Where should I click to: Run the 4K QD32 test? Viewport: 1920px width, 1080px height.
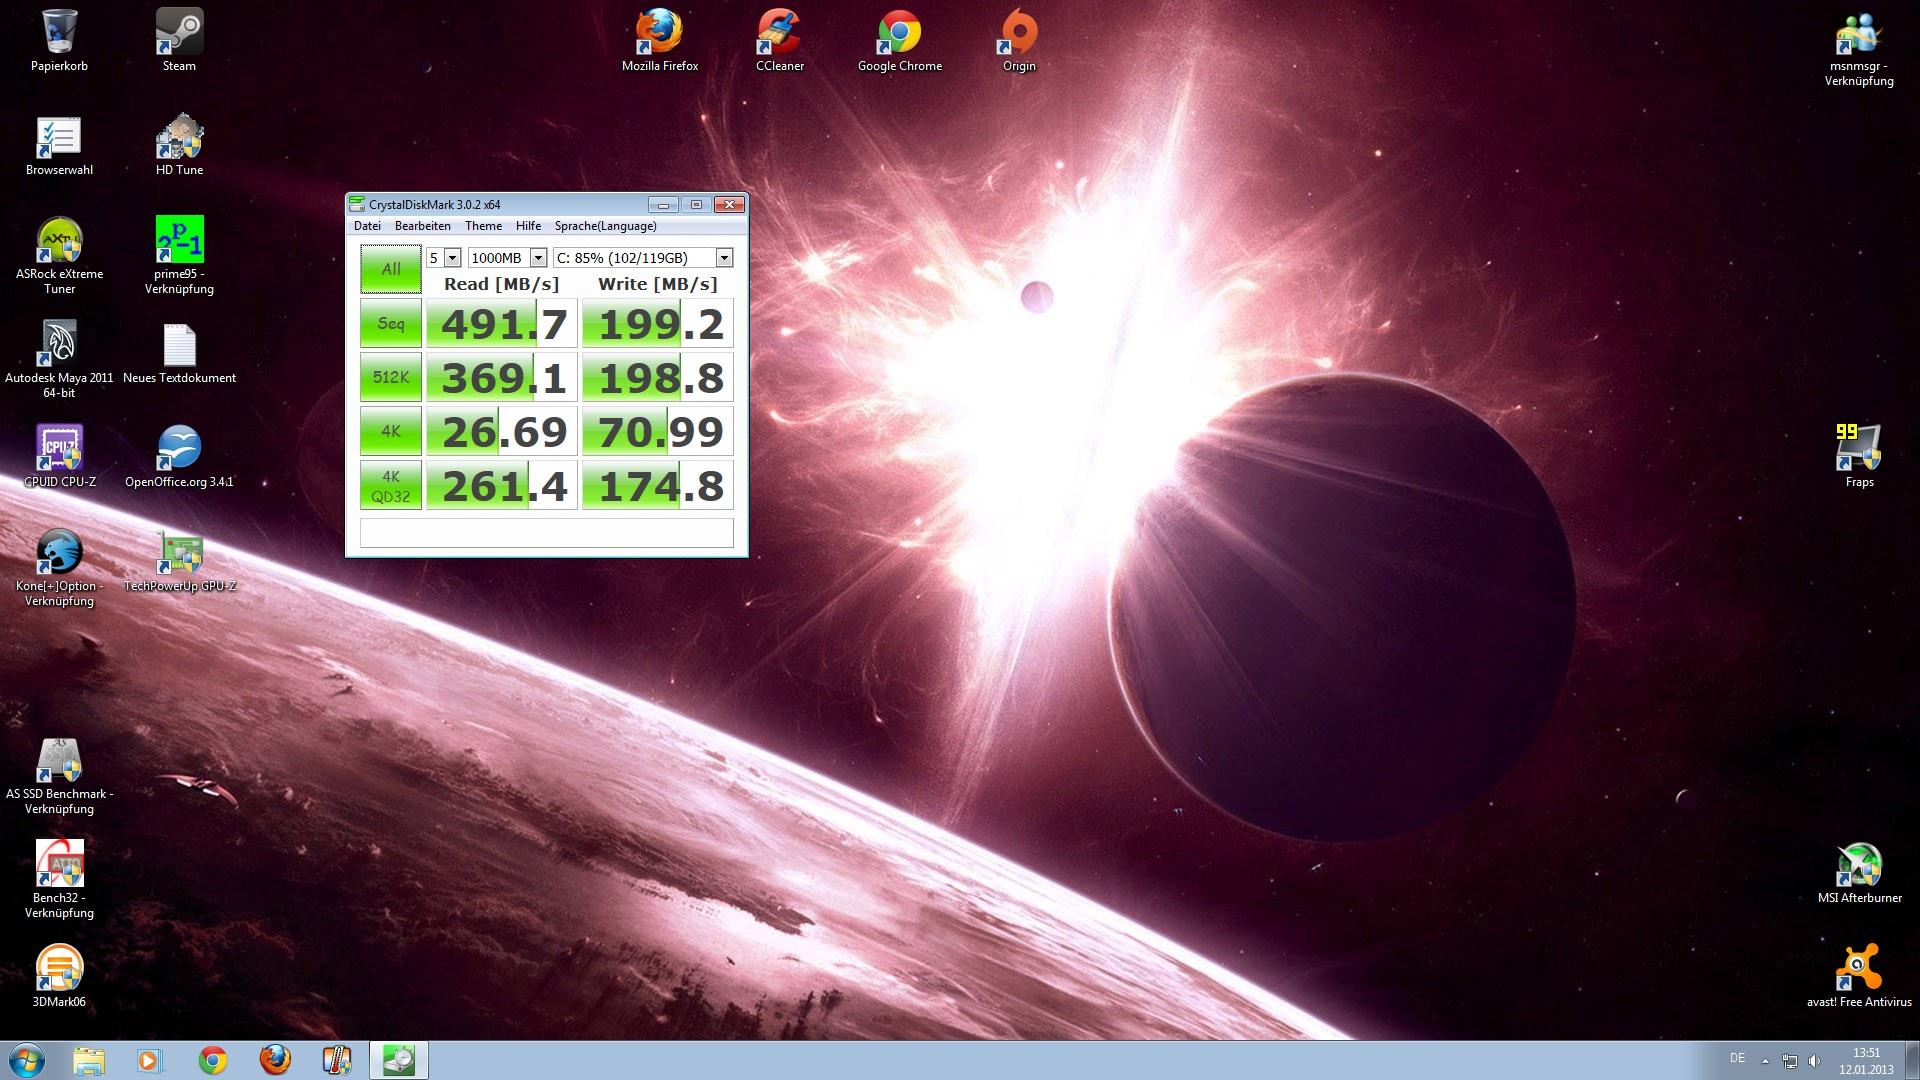coord(391,485)
